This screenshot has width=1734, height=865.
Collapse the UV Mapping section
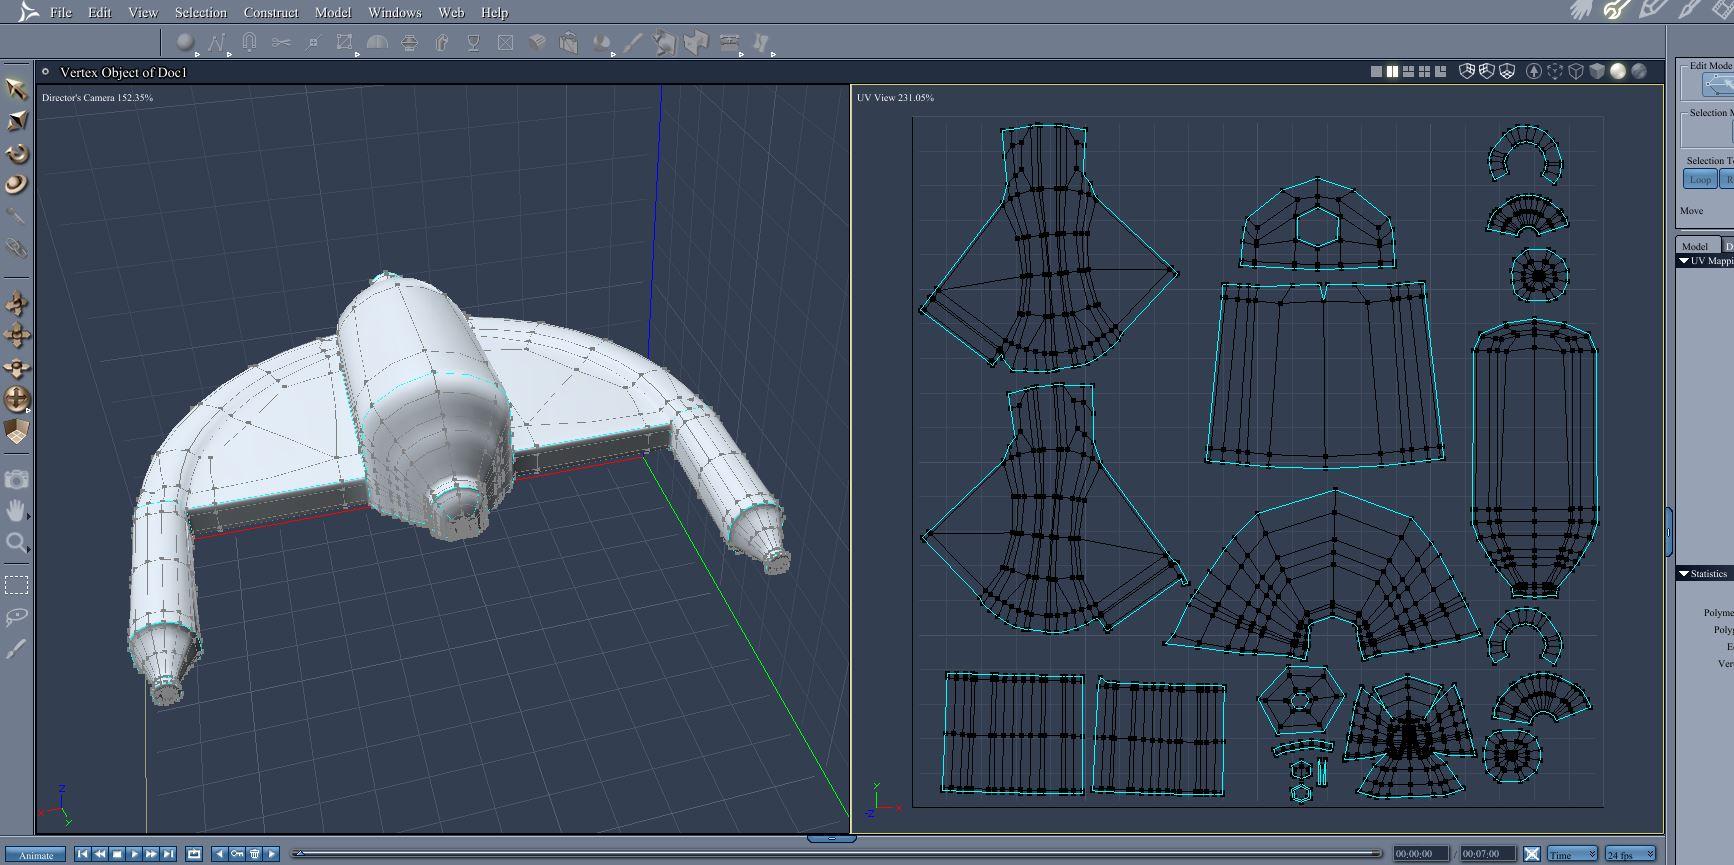click(x=1684, y=261)
